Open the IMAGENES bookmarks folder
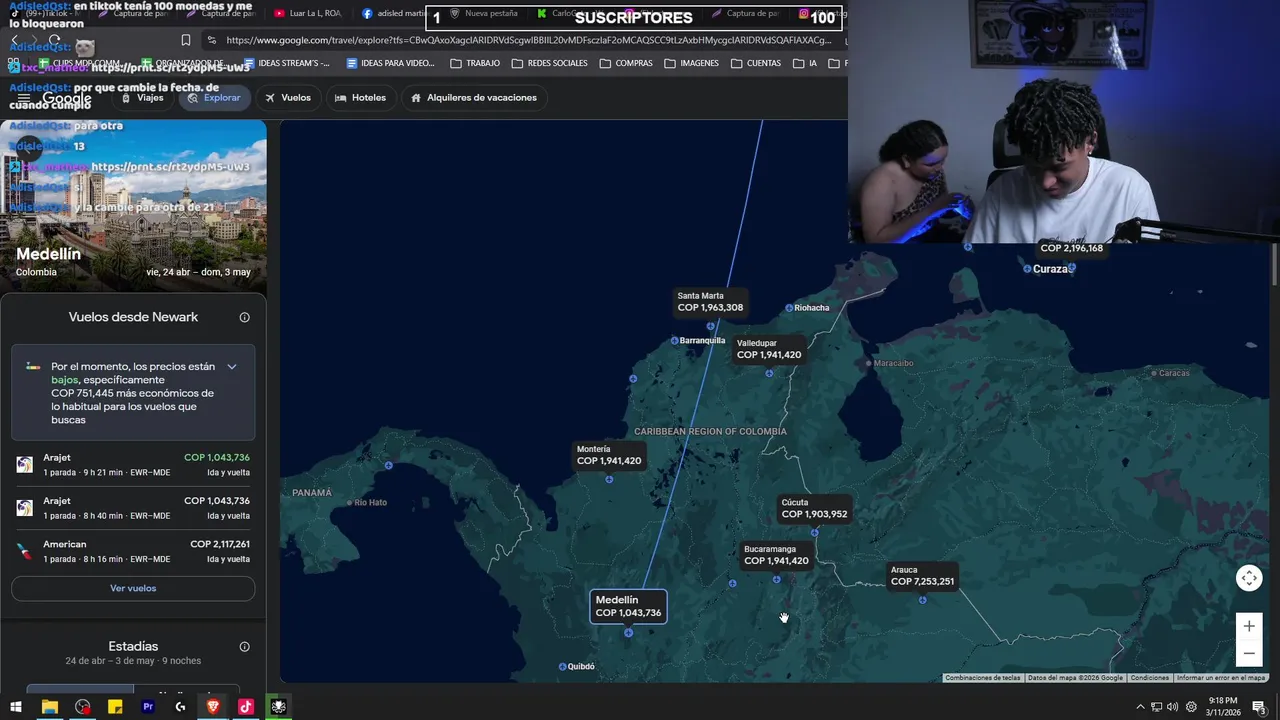1280x720 pixels. coord(691,63)
